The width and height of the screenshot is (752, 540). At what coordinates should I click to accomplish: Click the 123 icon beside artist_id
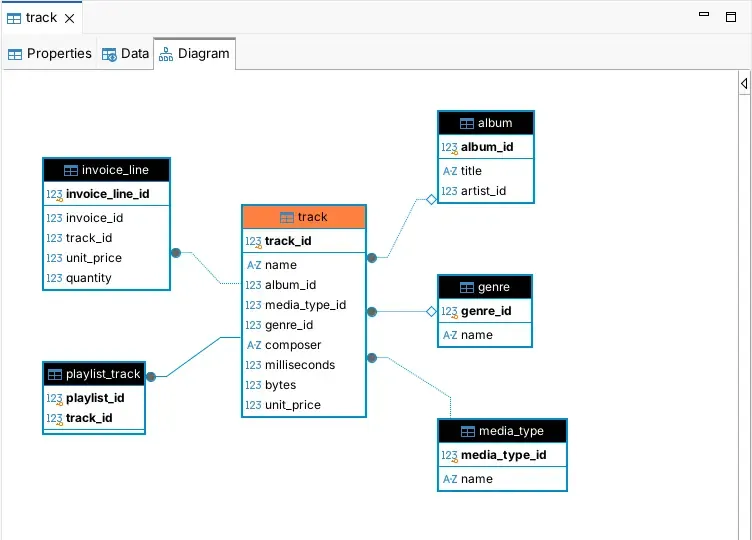coord(449,191)
